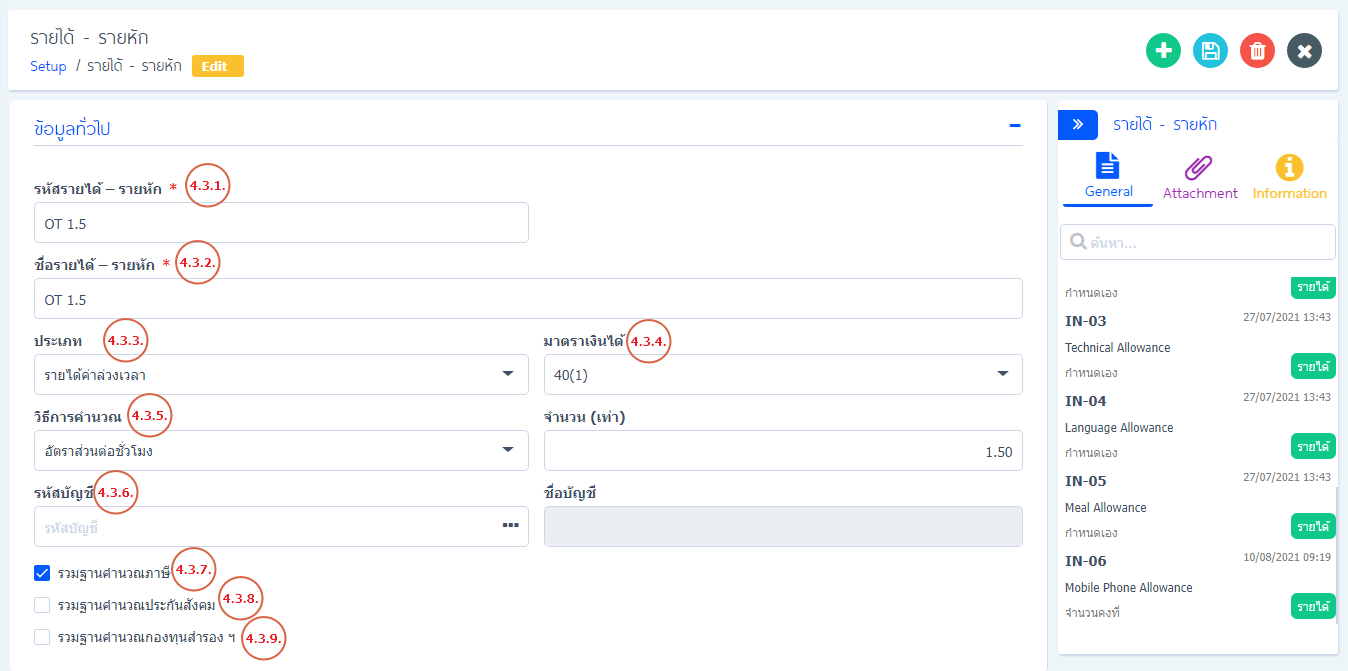1348x671 pixels.
Task: Click the จำนวน (เท่า) input field
Action: coord(782,451)
